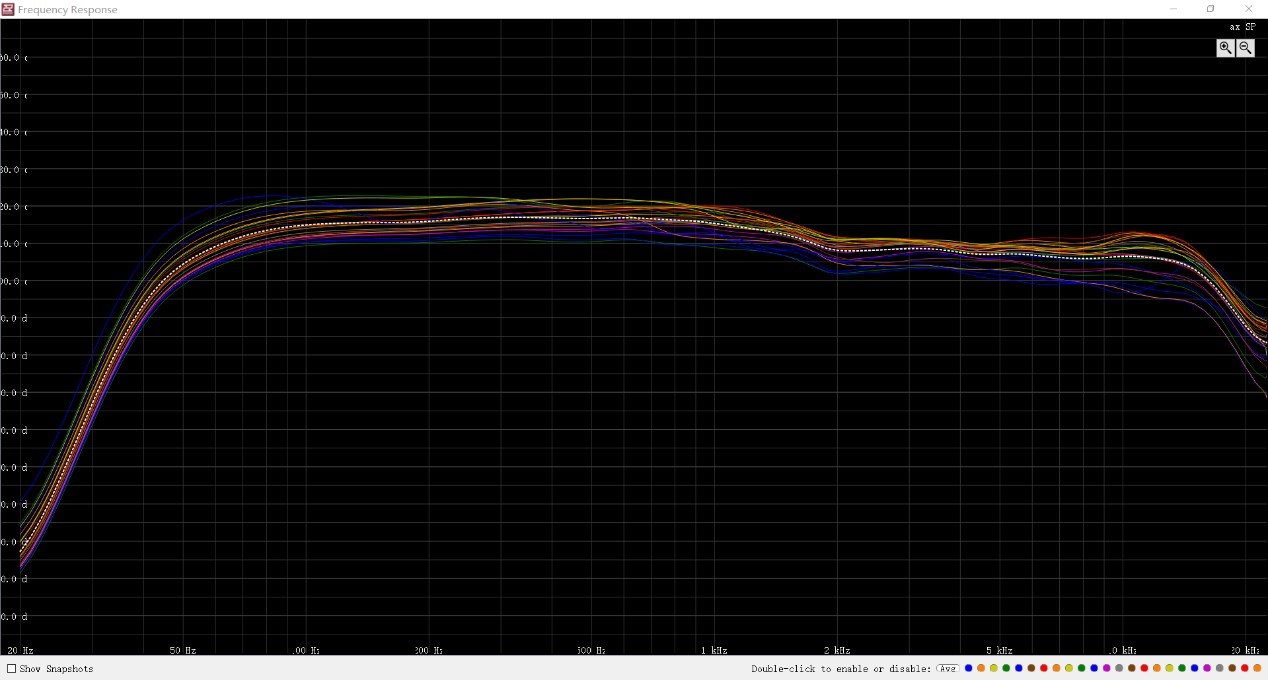
Task: Click the last orange dot at far right
Action: [1257, 668]
